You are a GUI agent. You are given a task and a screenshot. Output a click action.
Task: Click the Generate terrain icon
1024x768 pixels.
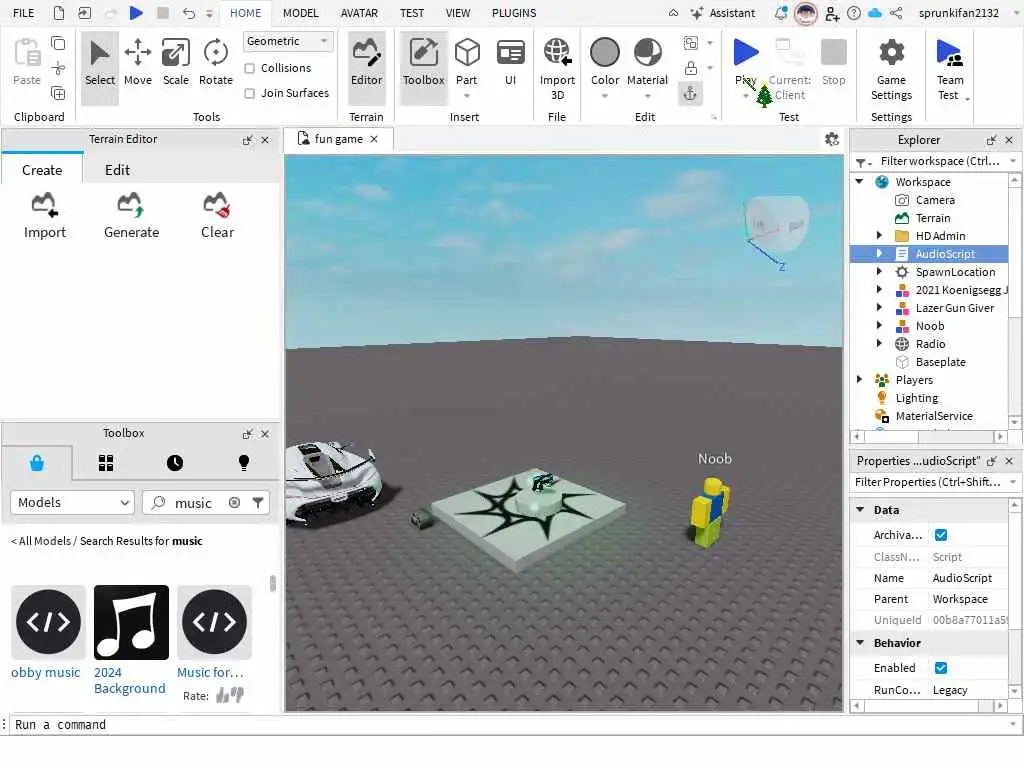pyautogui.click(x=131, y=216)
